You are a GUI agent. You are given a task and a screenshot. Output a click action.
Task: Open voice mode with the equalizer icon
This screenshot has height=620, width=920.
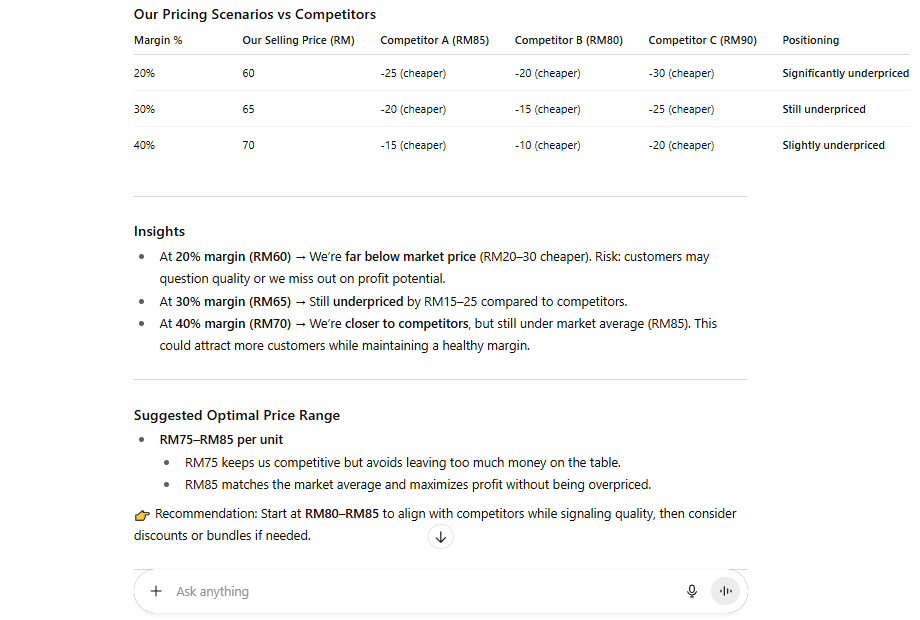[726, 591]
